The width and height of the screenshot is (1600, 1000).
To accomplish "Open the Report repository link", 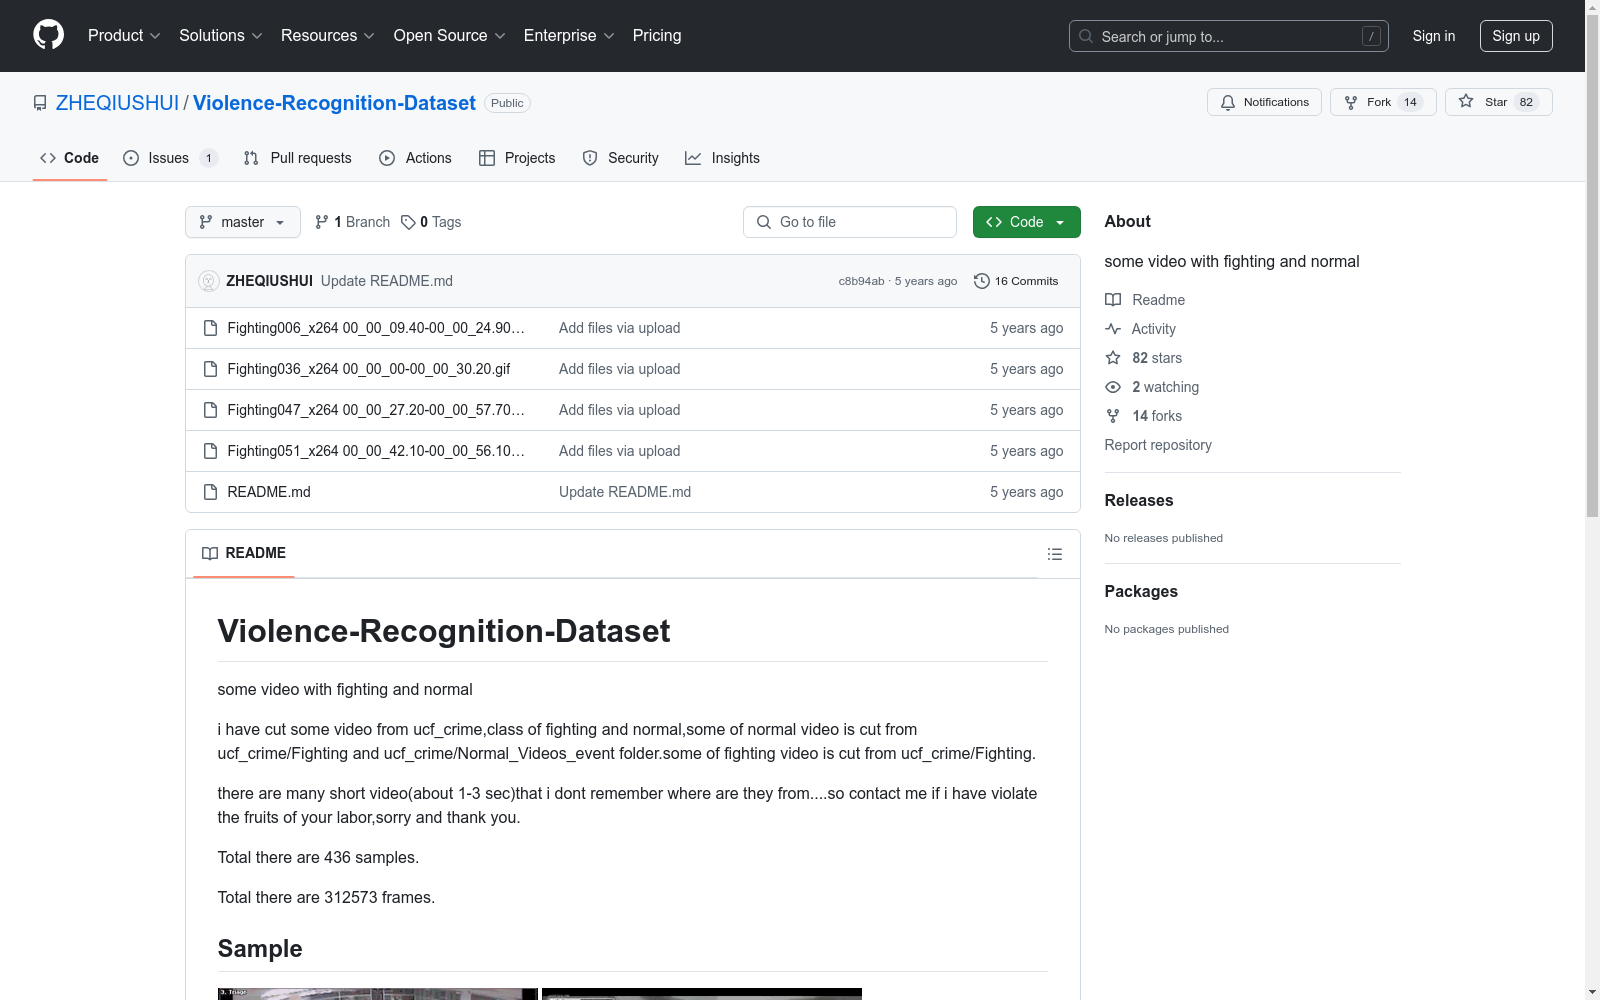I will 1158,445.
